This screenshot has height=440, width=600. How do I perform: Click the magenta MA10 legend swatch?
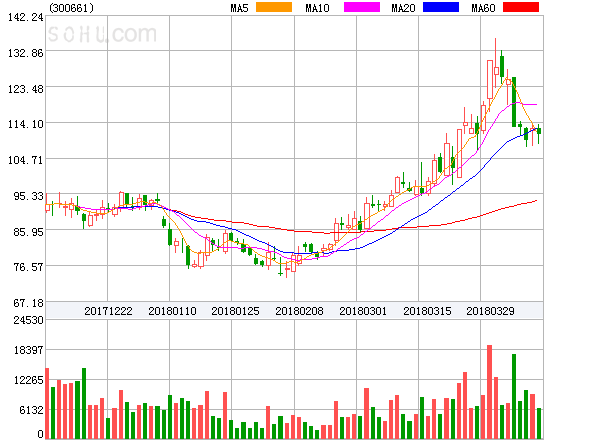click(x=362, y=7)
